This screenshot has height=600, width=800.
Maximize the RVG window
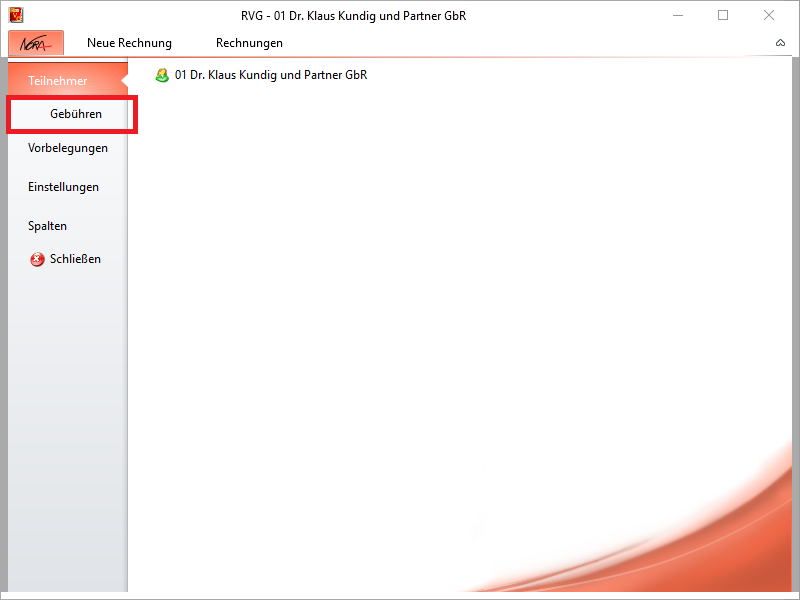pyautogui.click(x=723, y=15)
